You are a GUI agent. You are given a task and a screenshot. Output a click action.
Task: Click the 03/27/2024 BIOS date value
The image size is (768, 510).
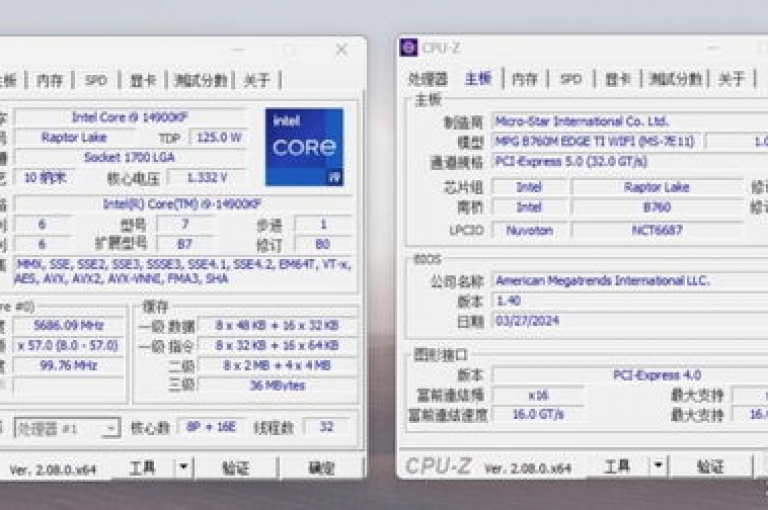[630, 321]
